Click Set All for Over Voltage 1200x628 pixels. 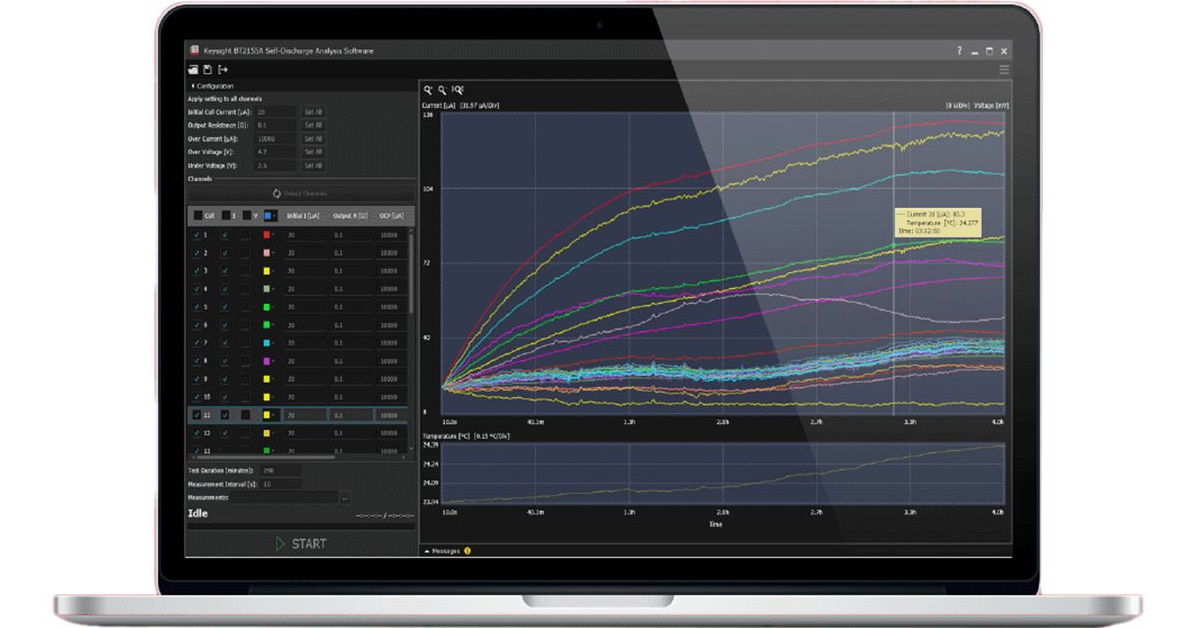coord(313,152)
